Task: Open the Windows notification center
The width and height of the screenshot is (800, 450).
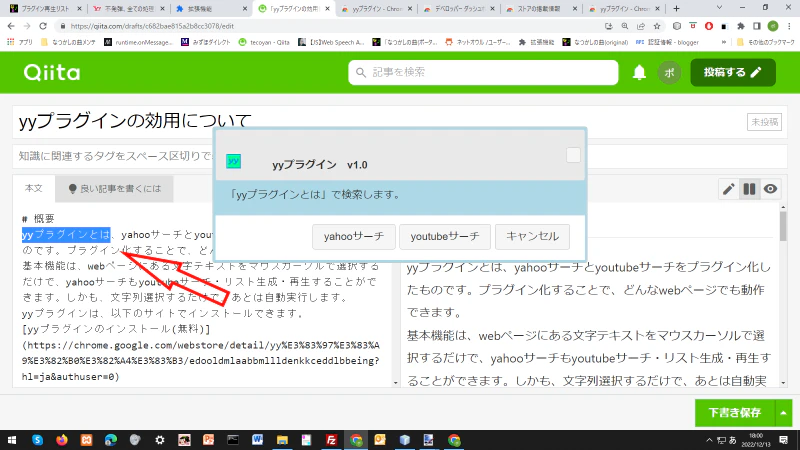Action: tap(784, 440)
